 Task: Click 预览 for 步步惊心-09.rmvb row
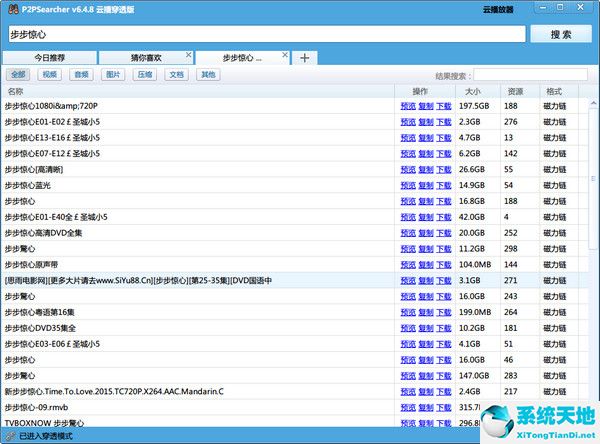click(408, 408)
